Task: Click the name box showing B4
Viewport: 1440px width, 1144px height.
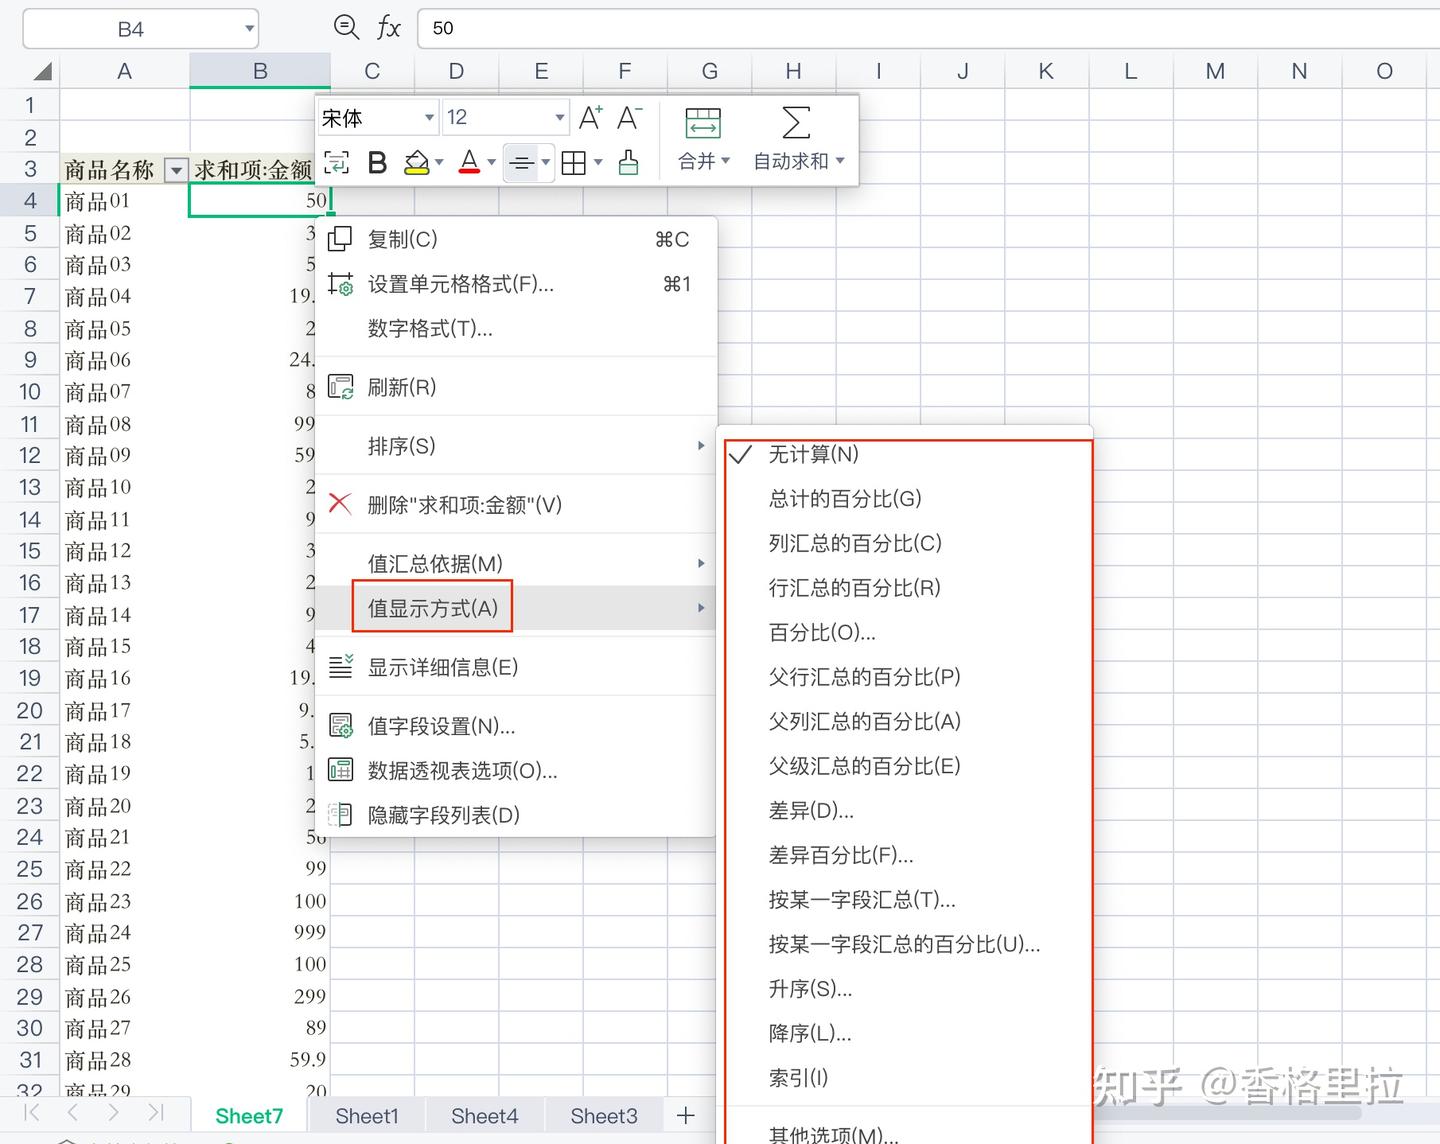Action: coord(130,29)
